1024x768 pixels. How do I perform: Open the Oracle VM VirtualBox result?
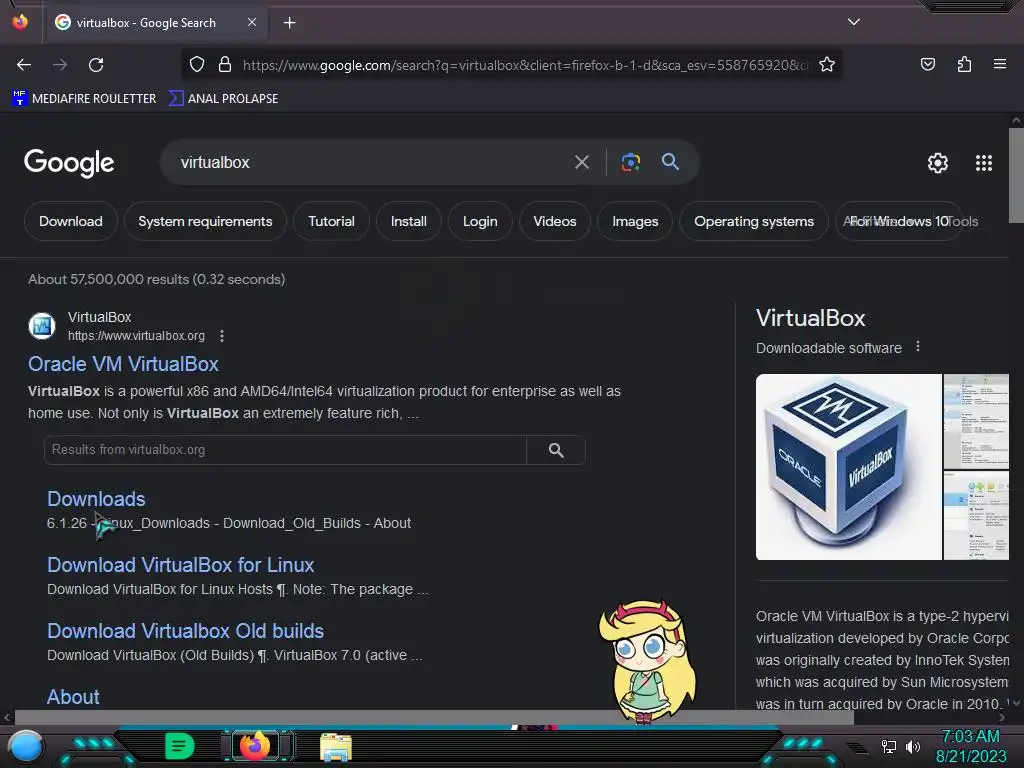click(123, 364)
